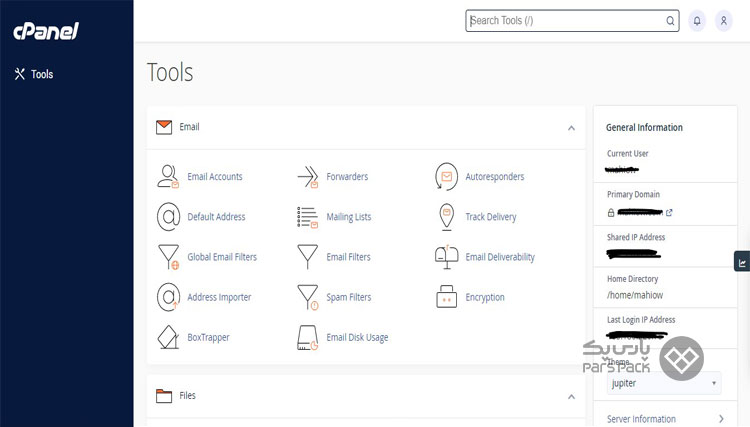The width and height of the screenshot is (750, 427).
Task: Click the /home/mahiow home directory text
Action: (635, 295)
